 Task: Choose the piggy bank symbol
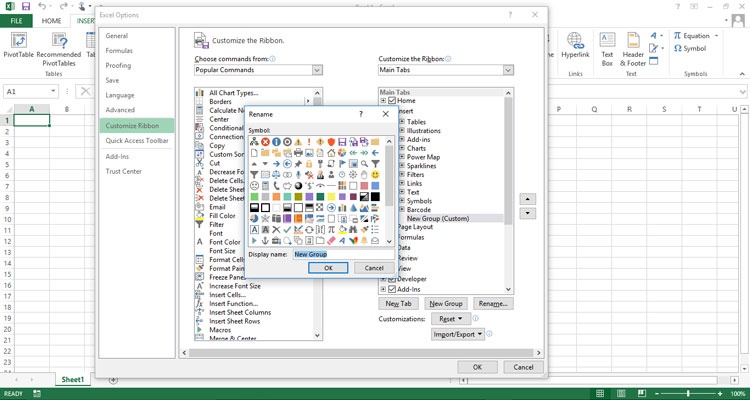pos(287,186)
